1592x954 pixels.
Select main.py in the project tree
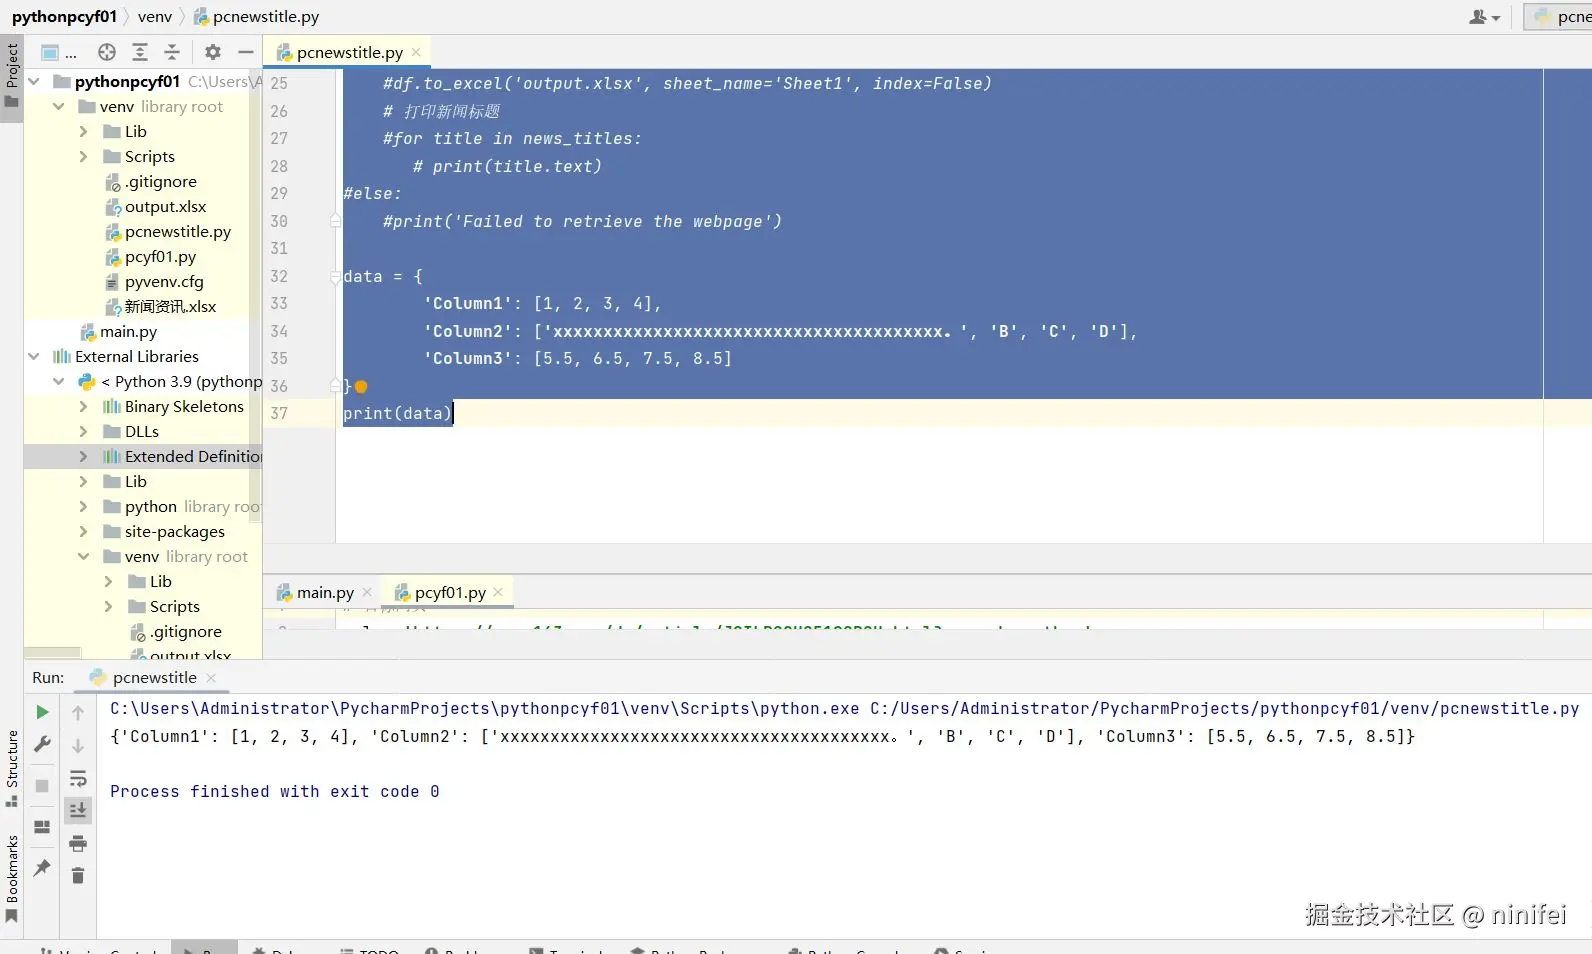tap(128, 331)
